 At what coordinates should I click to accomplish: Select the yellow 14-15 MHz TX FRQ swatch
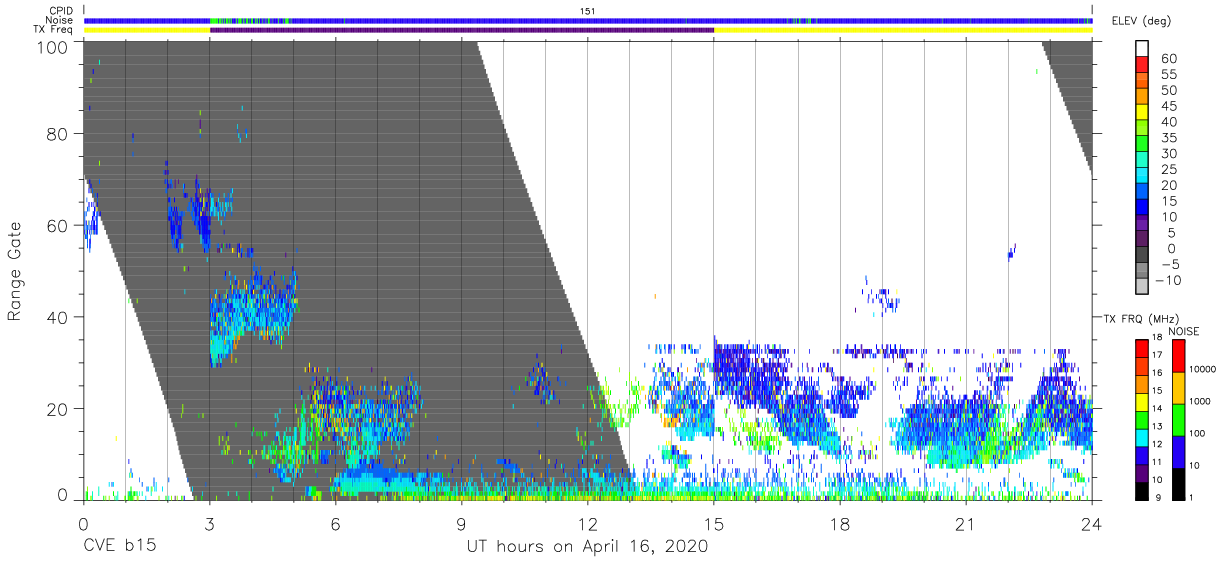click(1141, 402)
